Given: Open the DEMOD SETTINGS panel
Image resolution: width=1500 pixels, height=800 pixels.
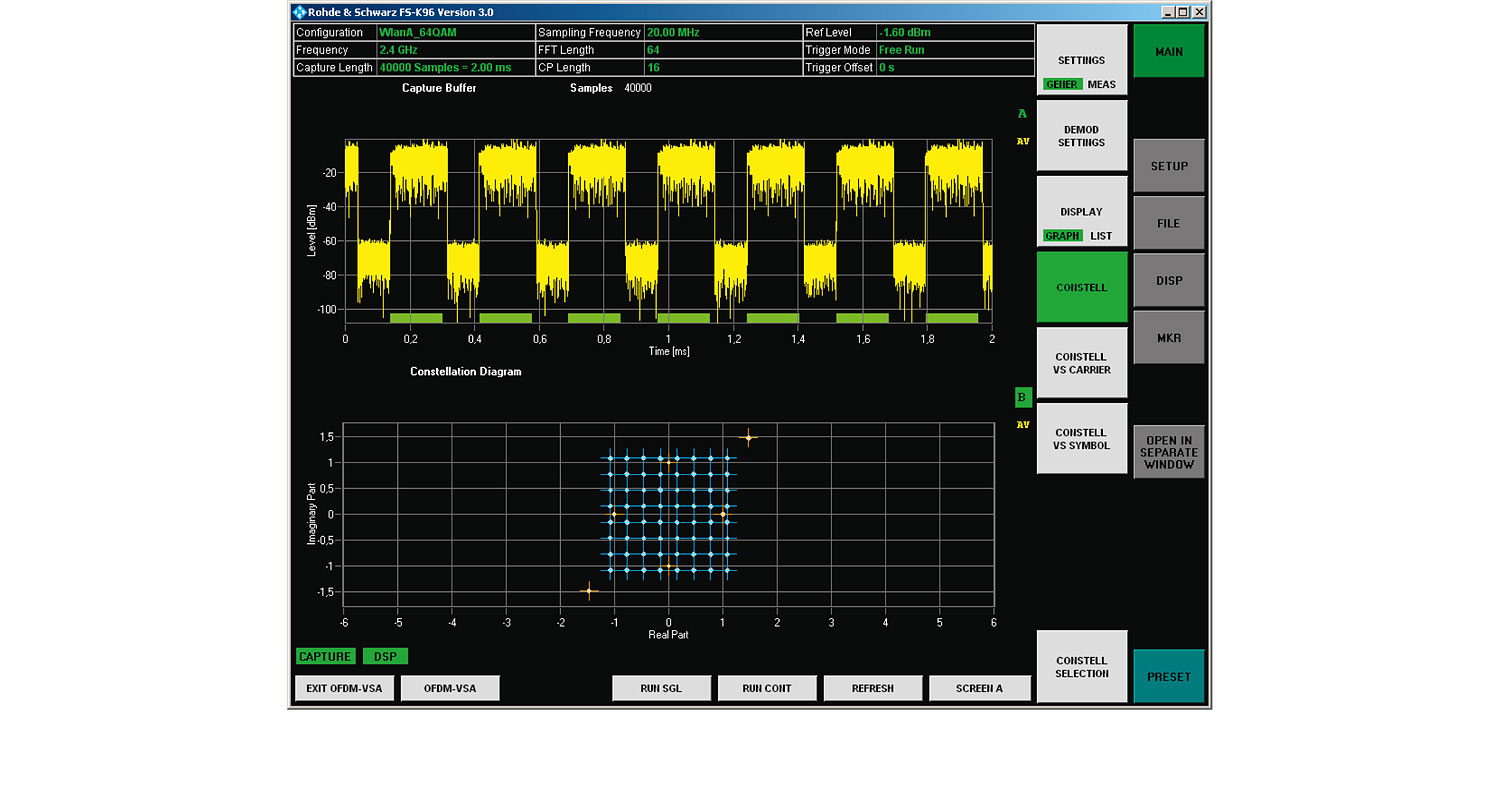Looking at the screenshot, I should (x=1081, y=135).
